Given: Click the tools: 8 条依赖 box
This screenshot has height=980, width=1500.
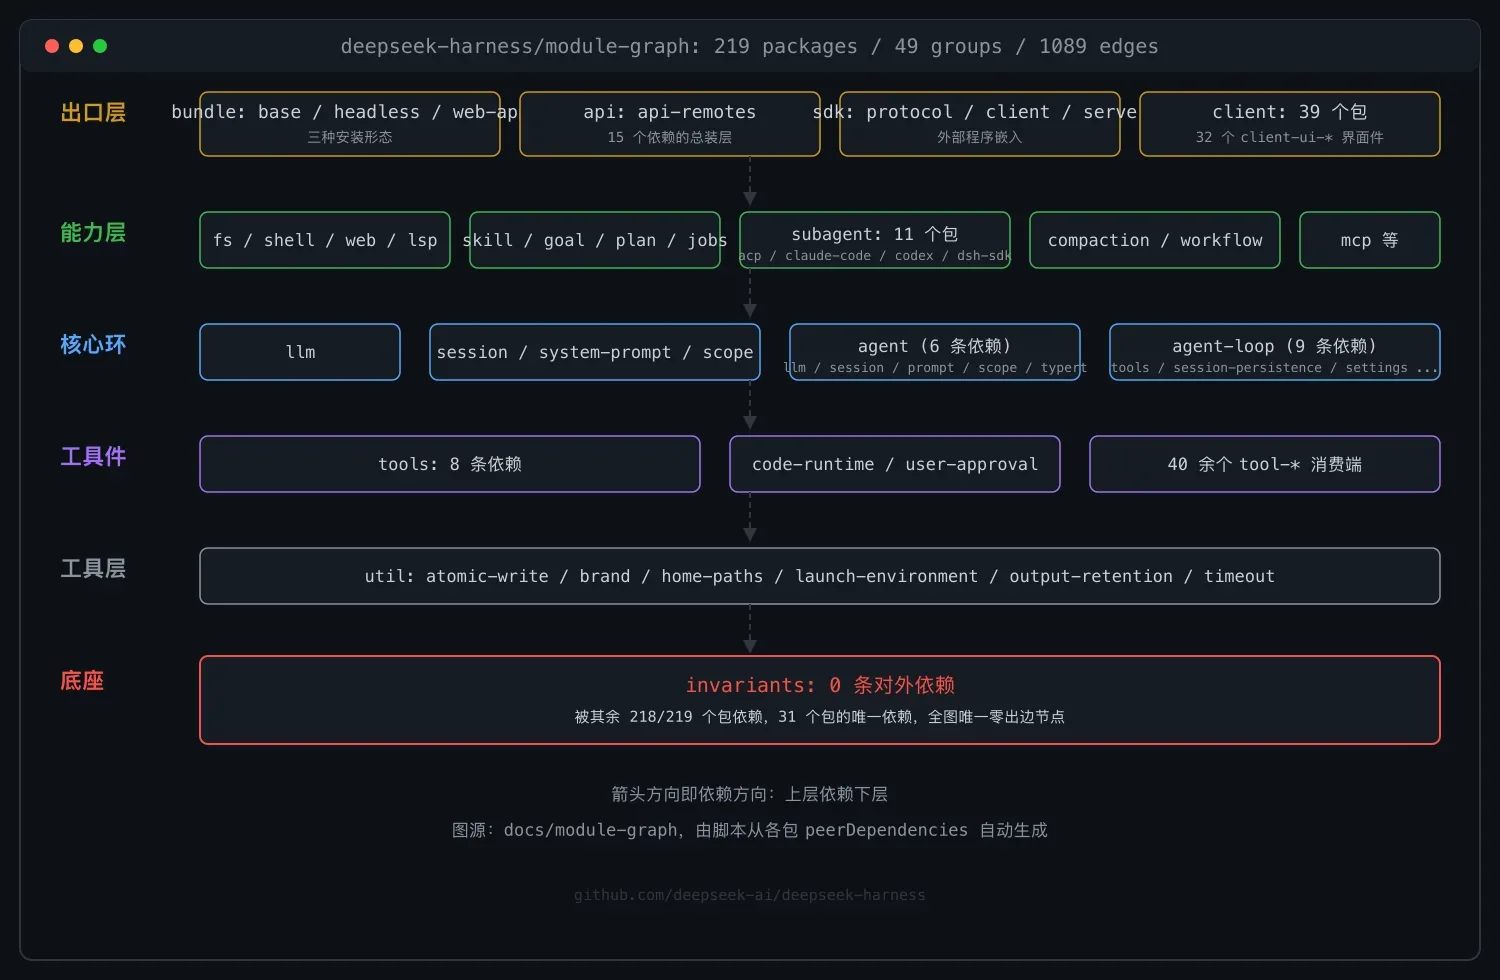Looking at the screenshot, I should (450, 464).
